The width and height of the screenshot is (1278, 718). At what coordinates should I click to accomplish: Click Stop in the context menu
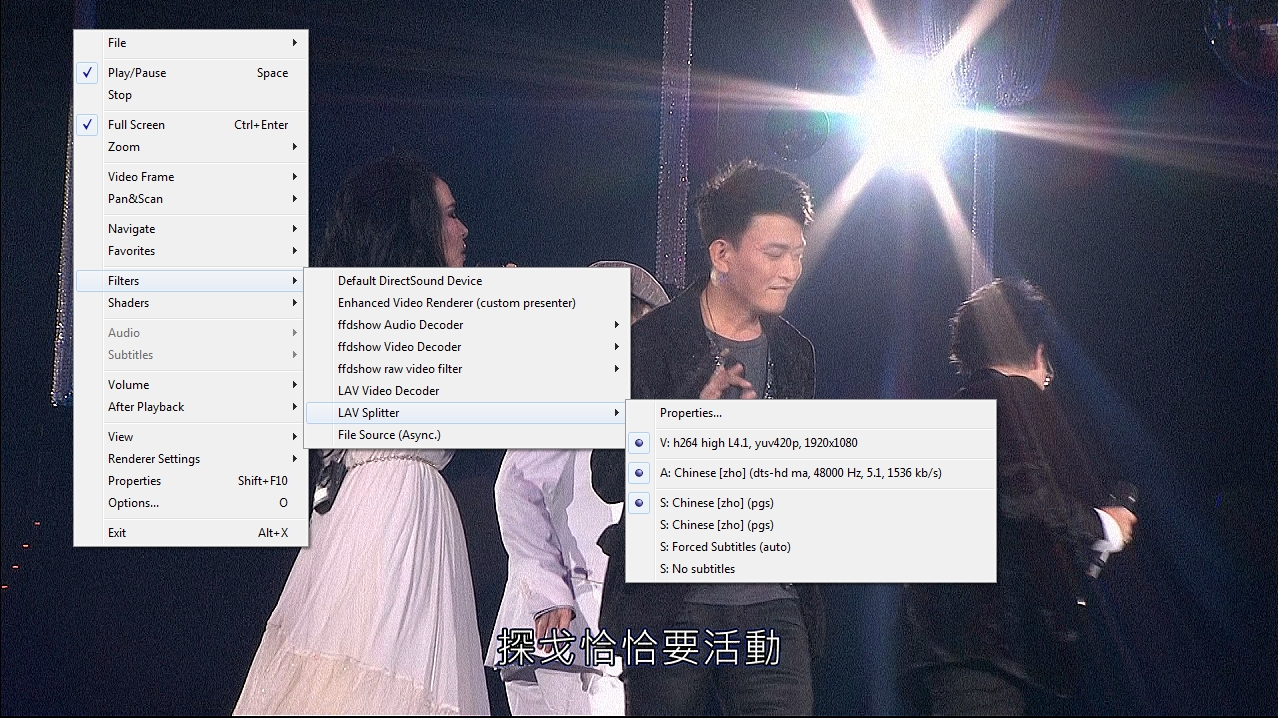[x=120, y=95]
